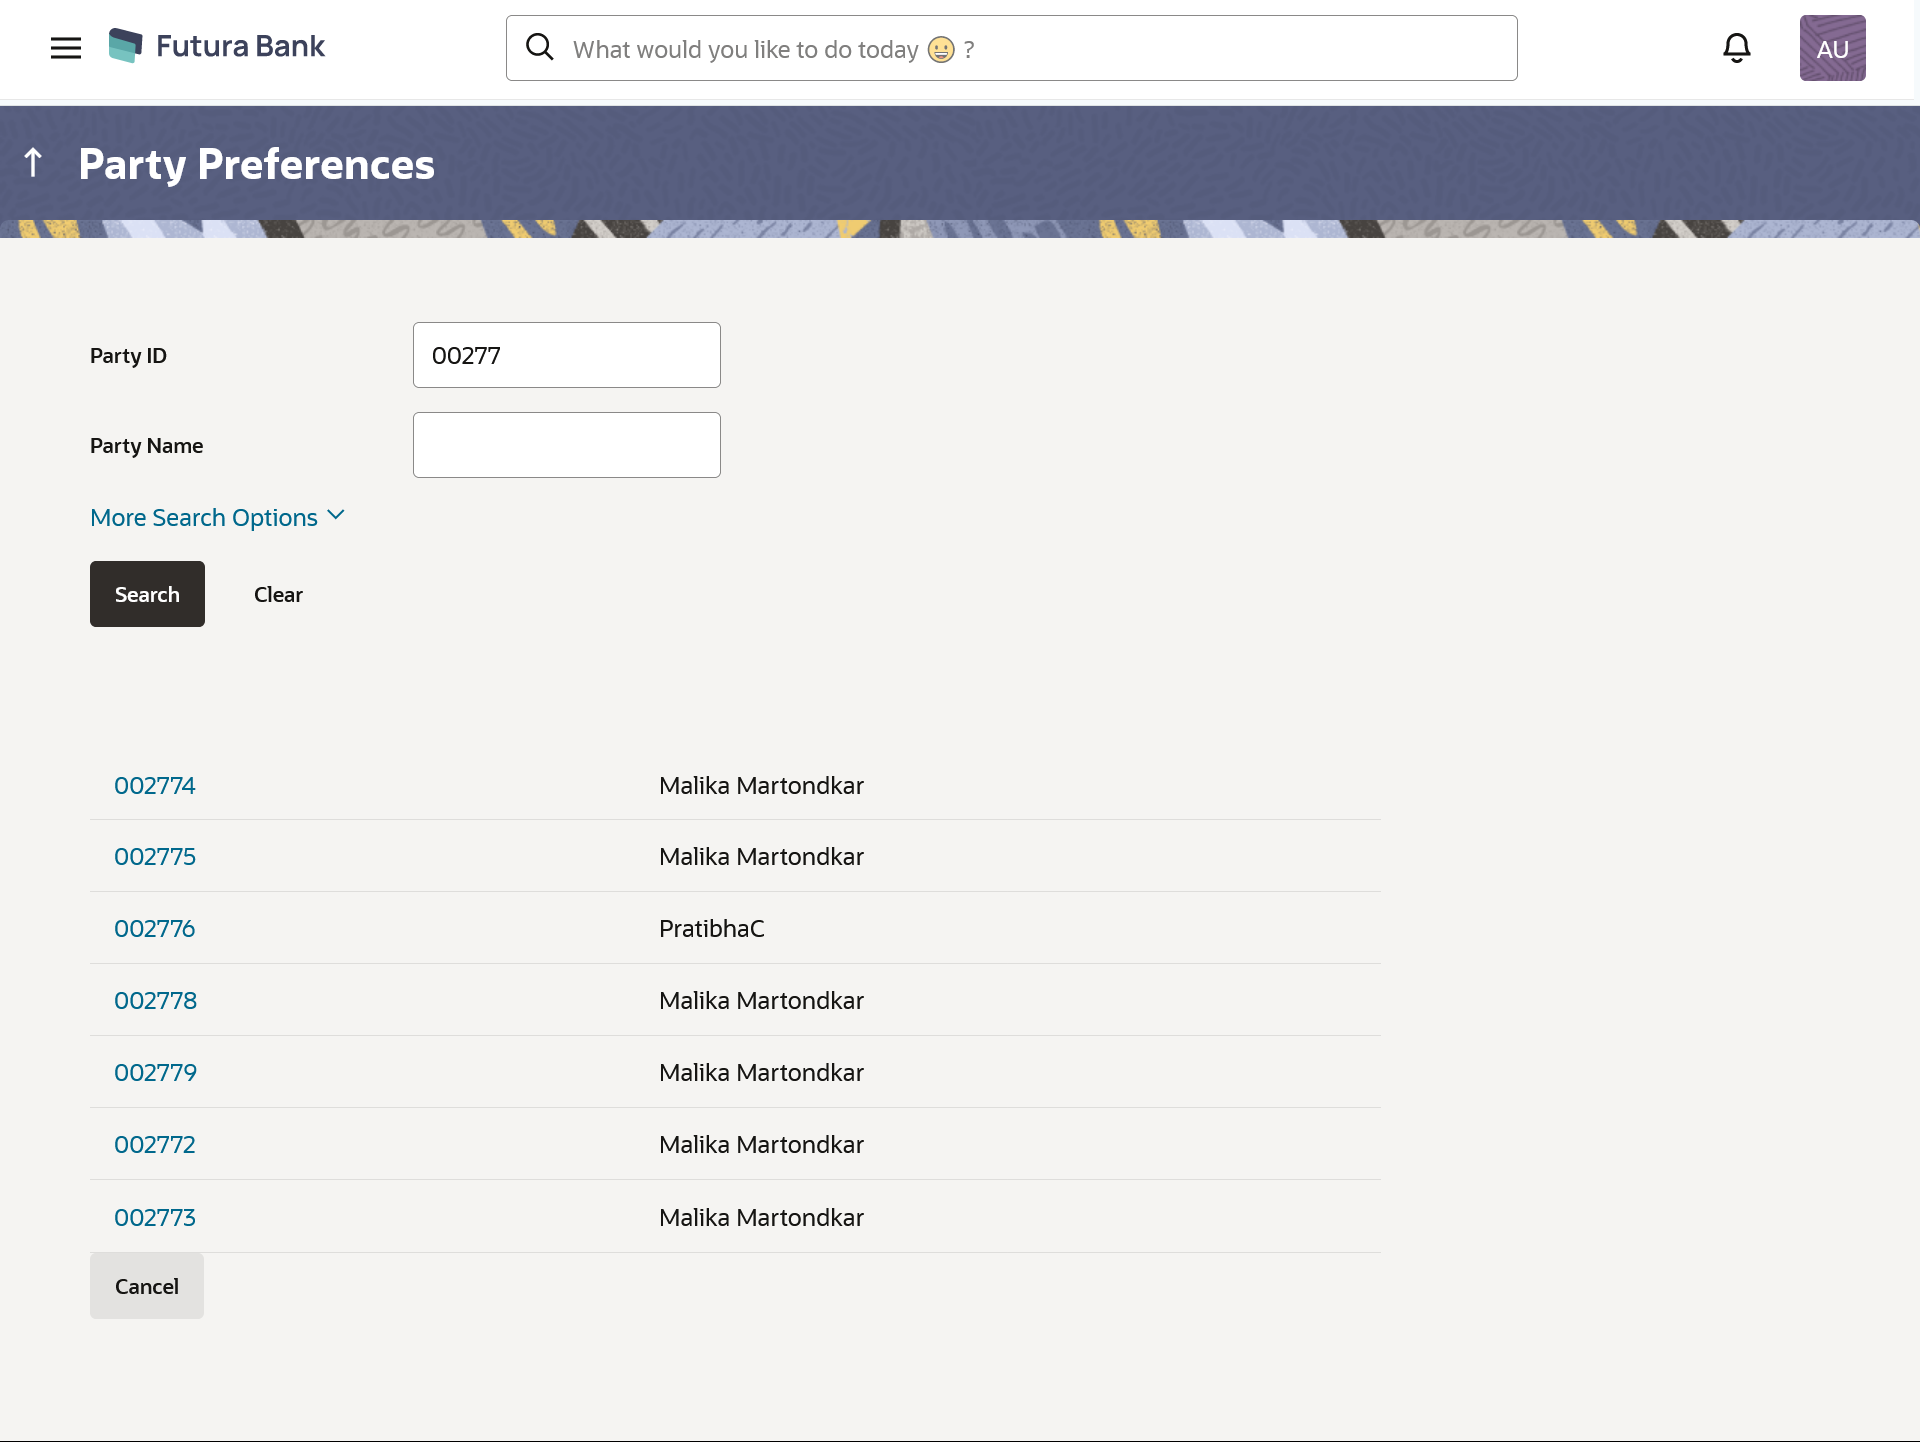This screenshot has height=1444, width=1920.
Task: Click the Futura Bank logo
Action: 217,46
